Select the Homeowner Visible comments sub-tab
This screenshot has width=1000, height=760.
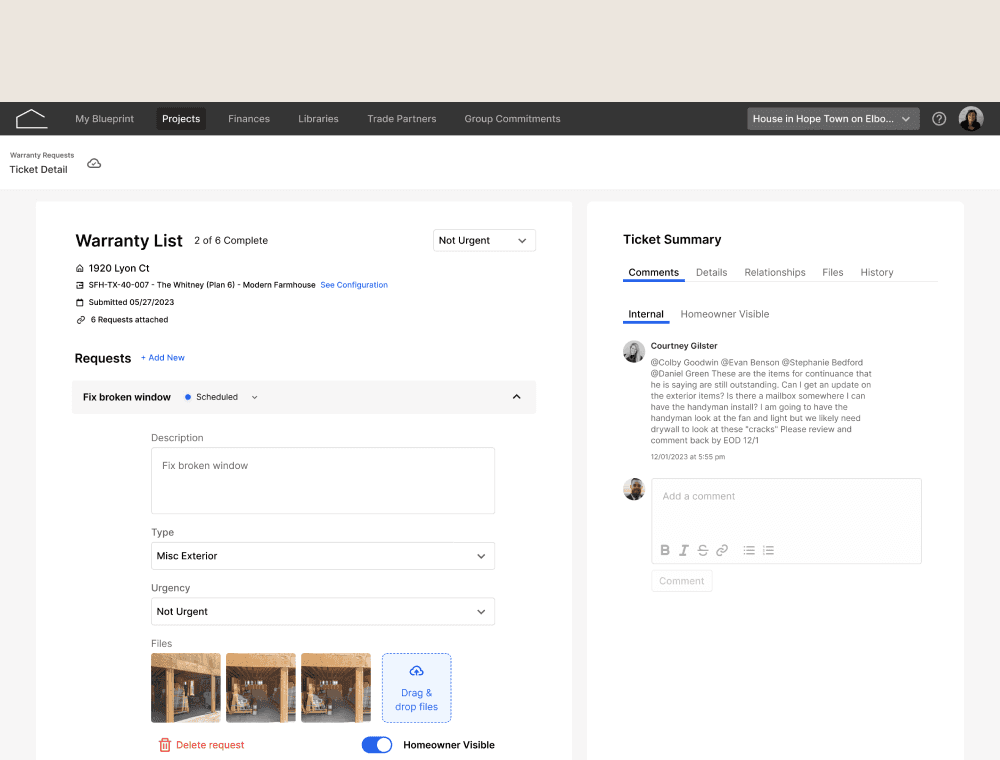724,314
